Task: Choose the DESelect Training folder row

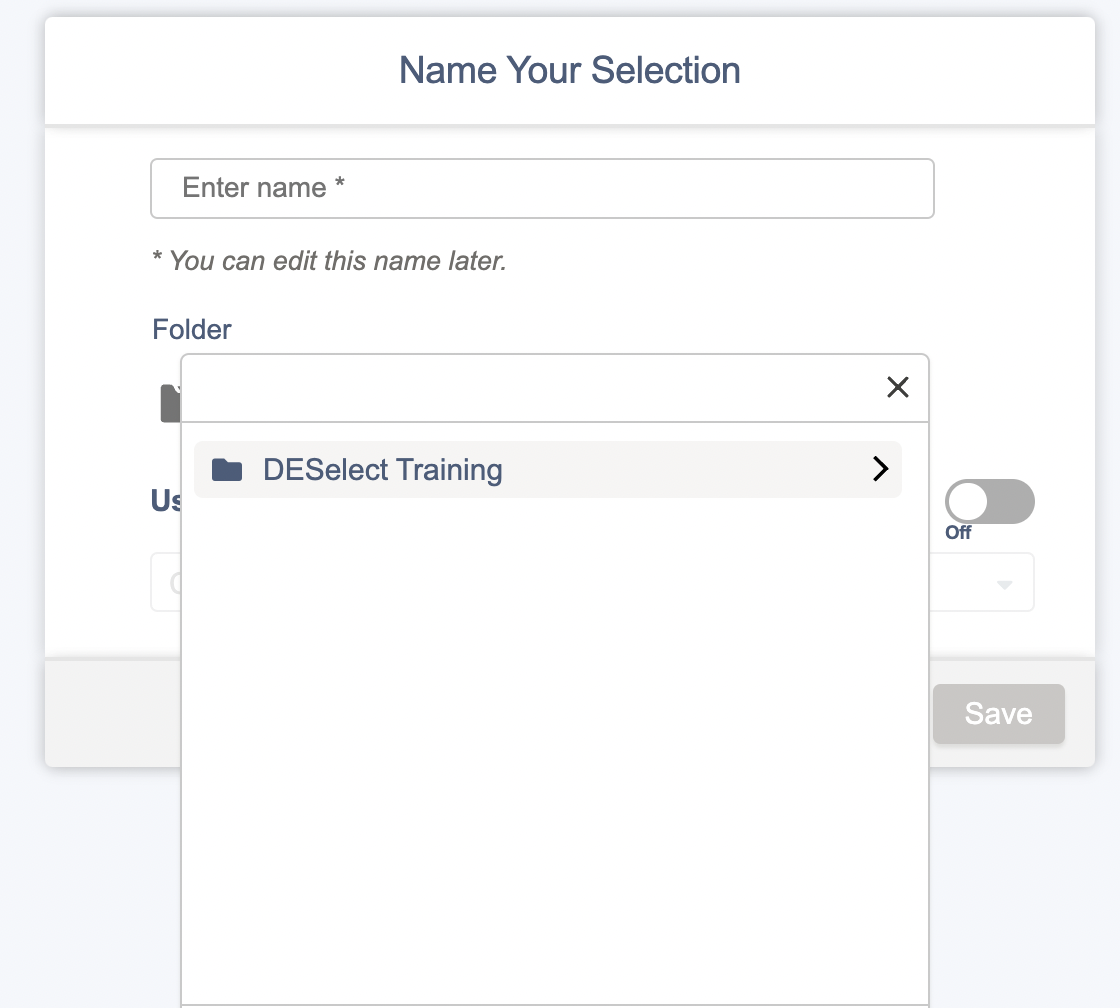Action: coord(548,469)
